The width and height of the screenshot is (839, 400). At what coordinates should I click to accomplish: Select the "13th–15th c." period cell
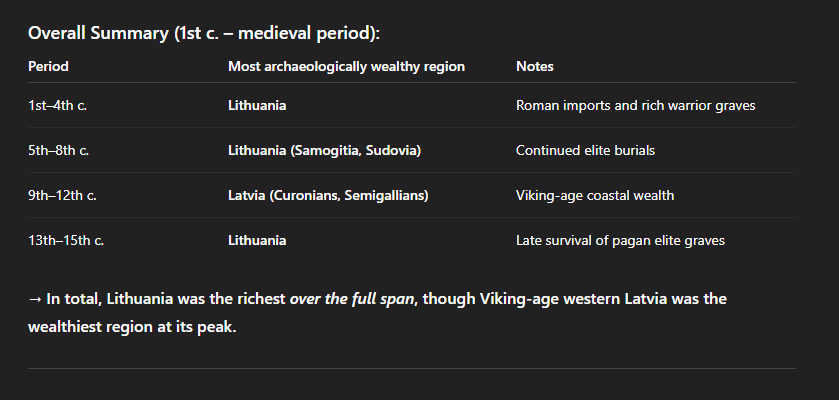pyautogui.click(x=66, y=240)
